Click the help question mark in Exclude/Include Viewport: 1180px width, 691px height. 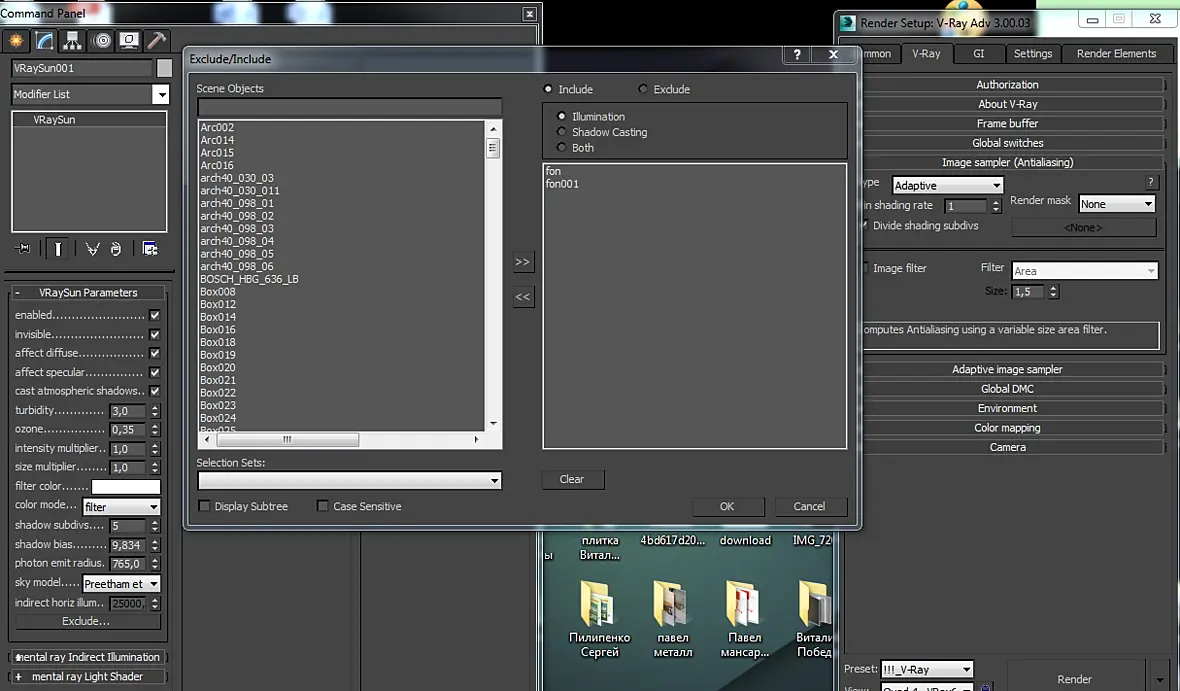tap(797, 54)
